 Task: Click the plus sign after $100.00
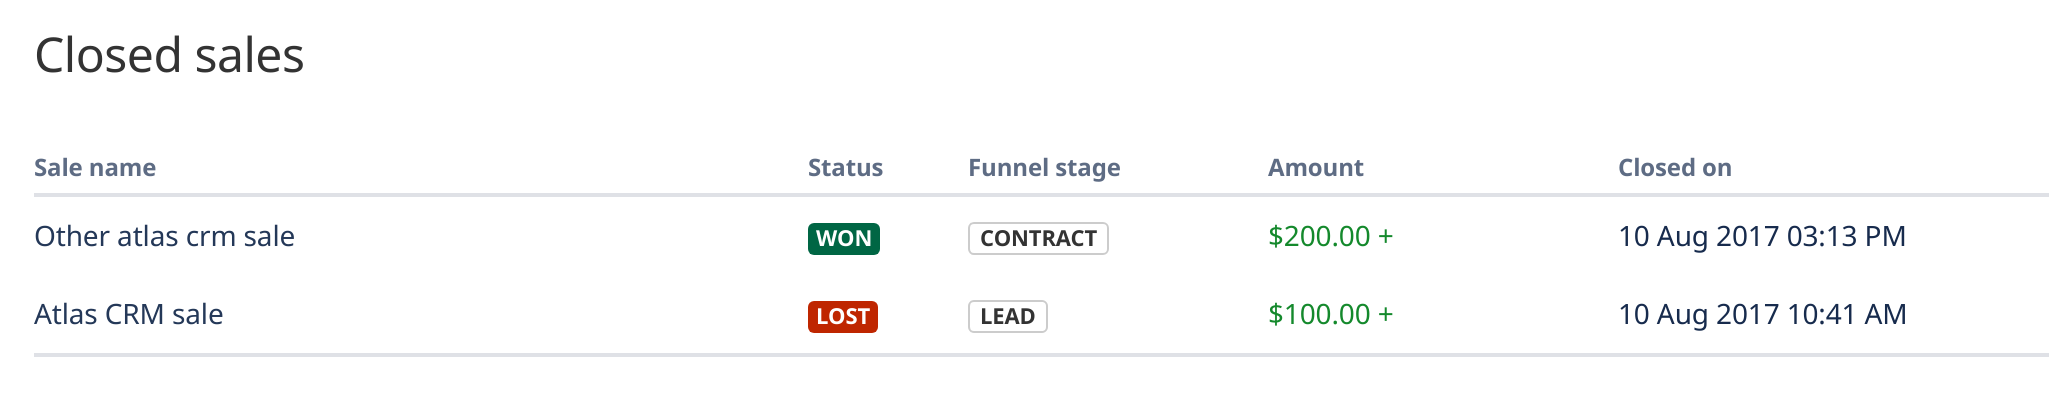1385,315
